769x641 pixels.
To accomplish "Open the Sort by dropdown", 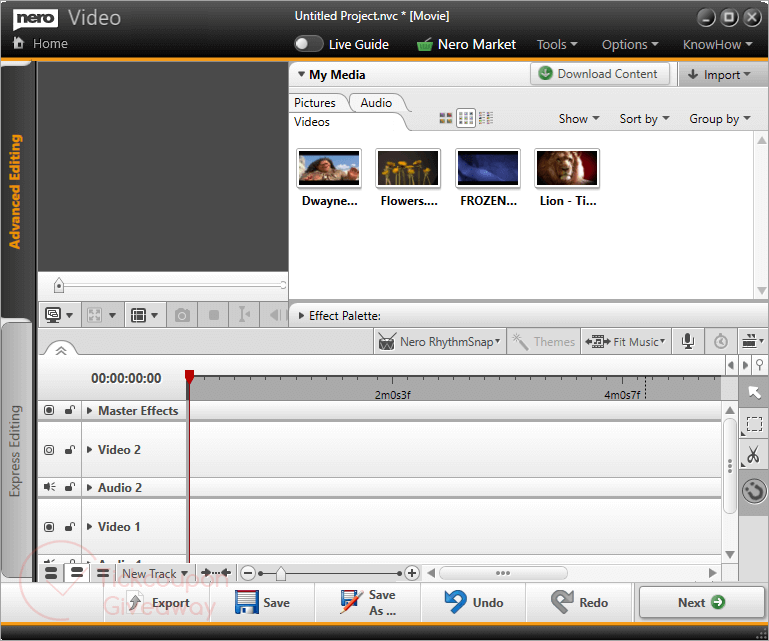I will [644, 119].
